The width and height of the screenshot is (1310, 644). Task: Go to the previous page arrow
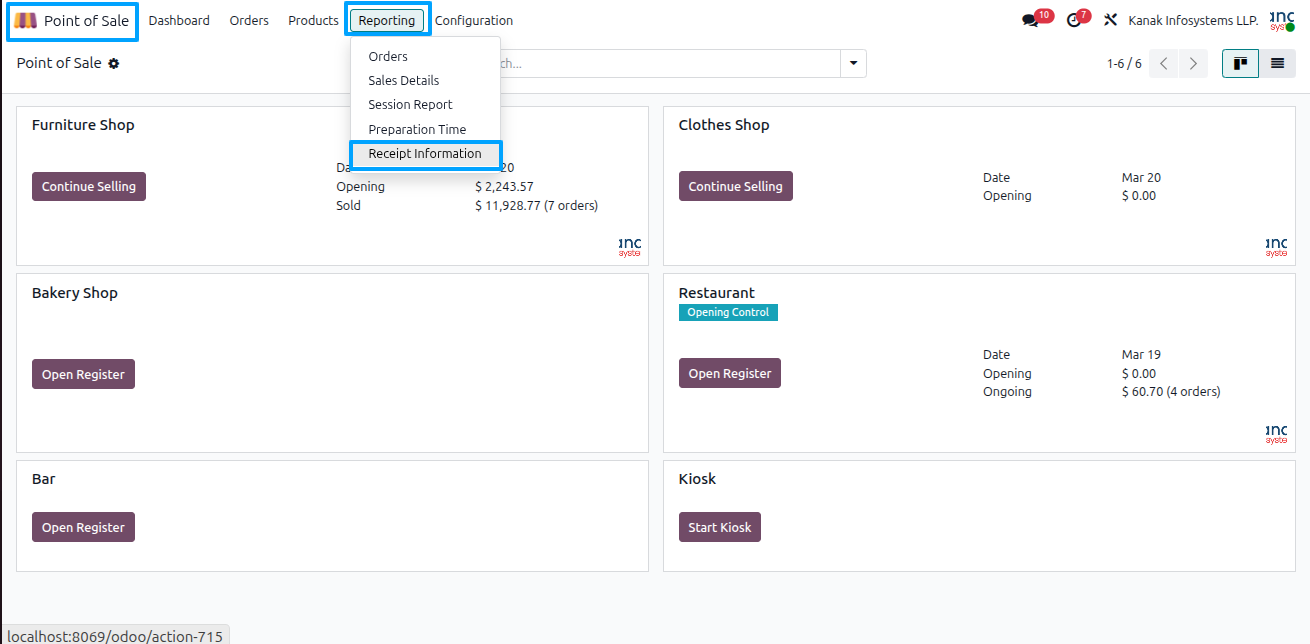1164,64
